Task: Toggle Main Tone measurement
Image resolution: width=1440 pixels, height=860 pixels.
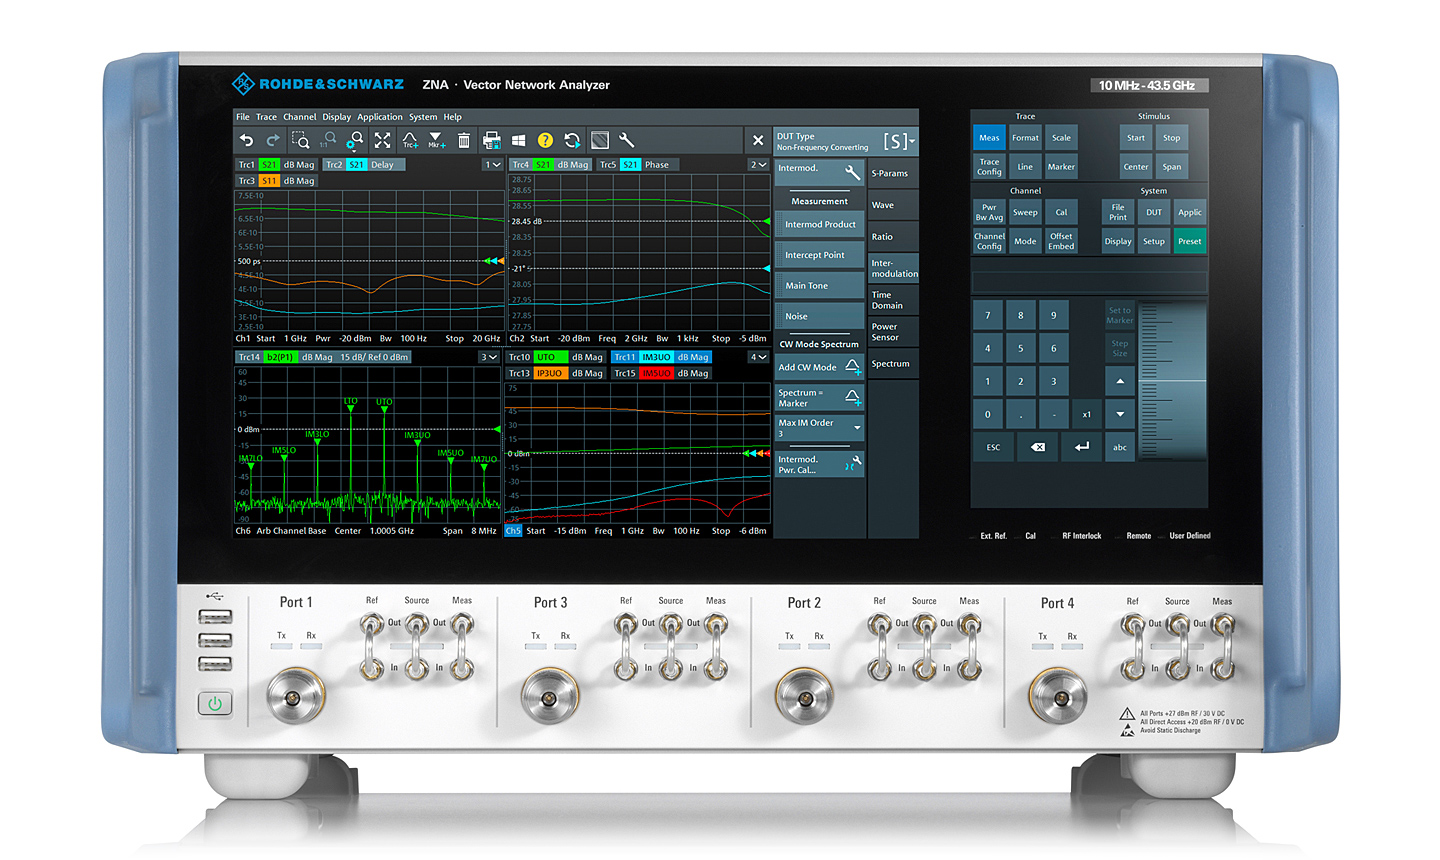Action: coord(819,286)
